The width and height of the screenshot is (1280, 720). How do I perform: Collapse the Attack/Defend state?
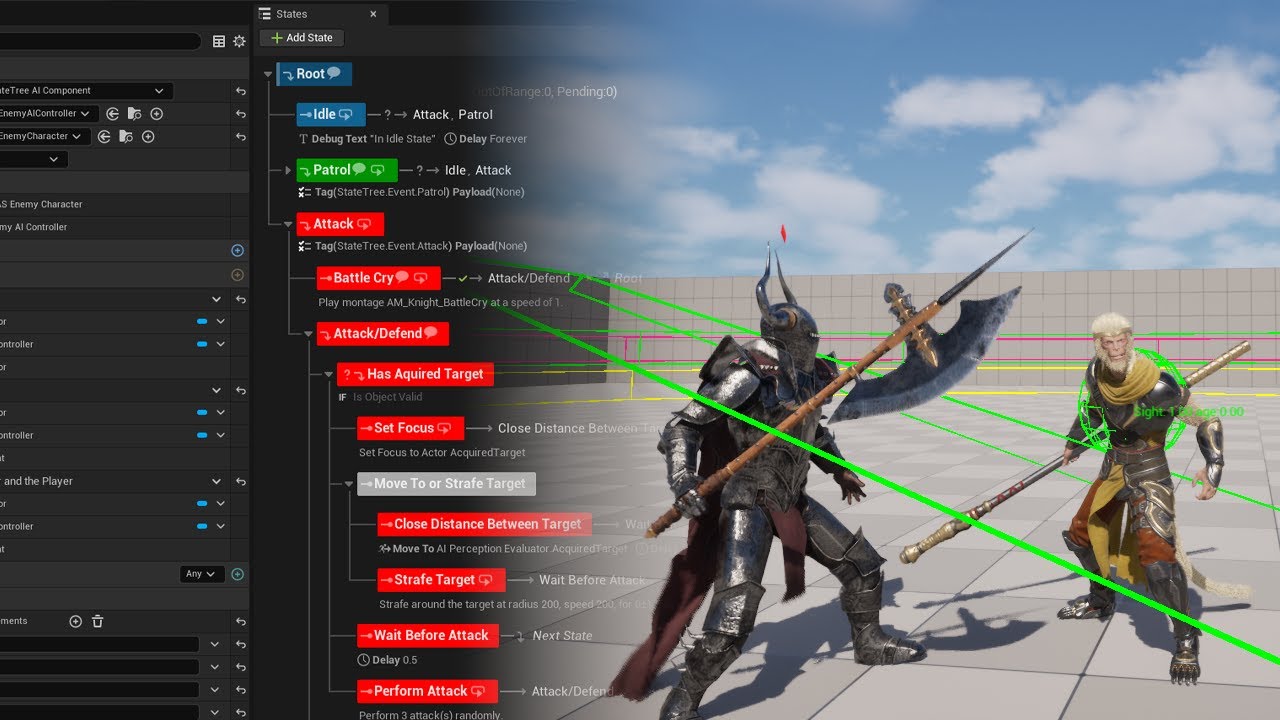coord(308,333)
